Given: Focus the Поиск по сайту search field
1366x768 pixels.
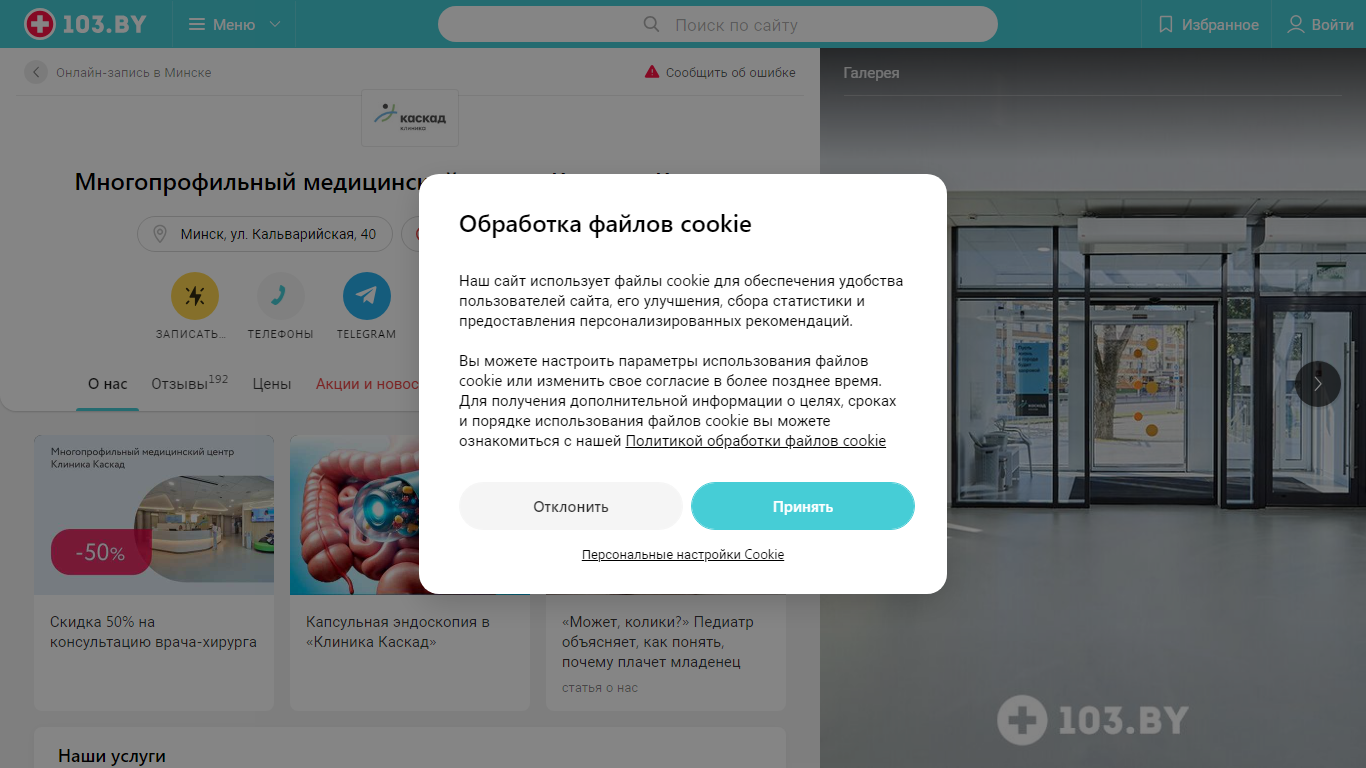Looking at the screenshot, I should tap(718, 24).
